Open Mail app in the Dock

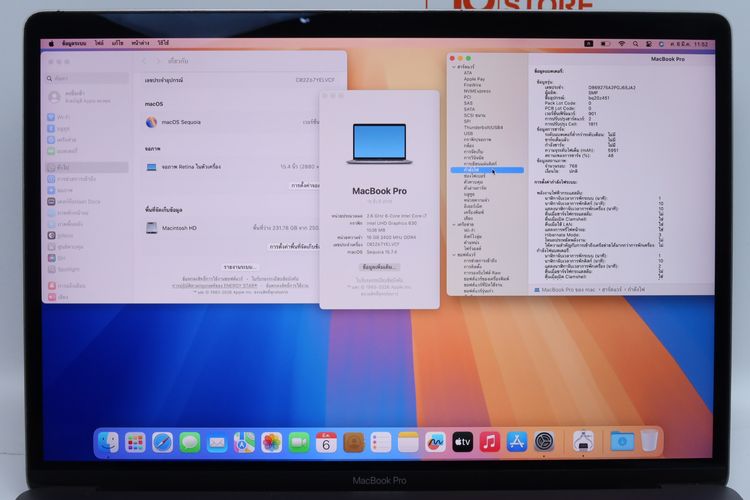click(x=217, y=443)
